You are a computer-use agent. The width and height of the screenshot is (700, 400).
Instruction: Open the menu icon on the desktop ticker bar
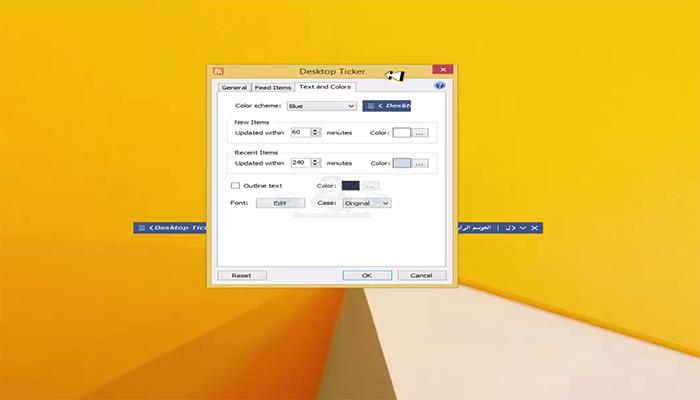(142, 228)
